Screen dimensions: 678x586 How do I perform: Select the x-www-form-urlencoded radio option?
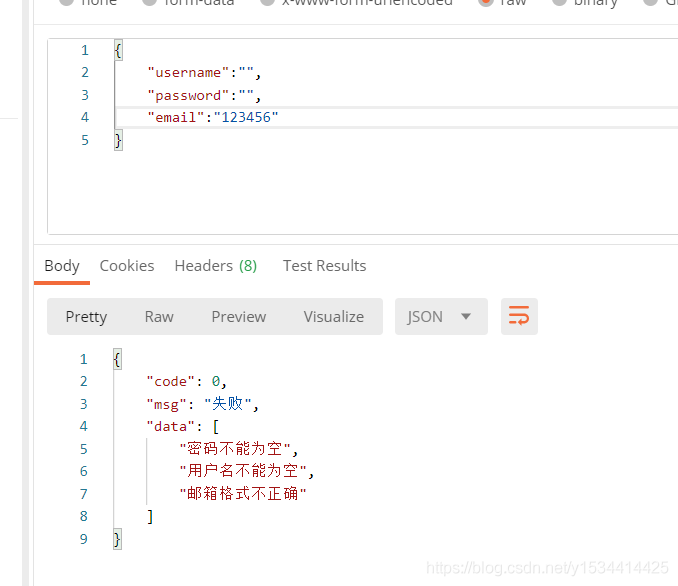[267, 3]
